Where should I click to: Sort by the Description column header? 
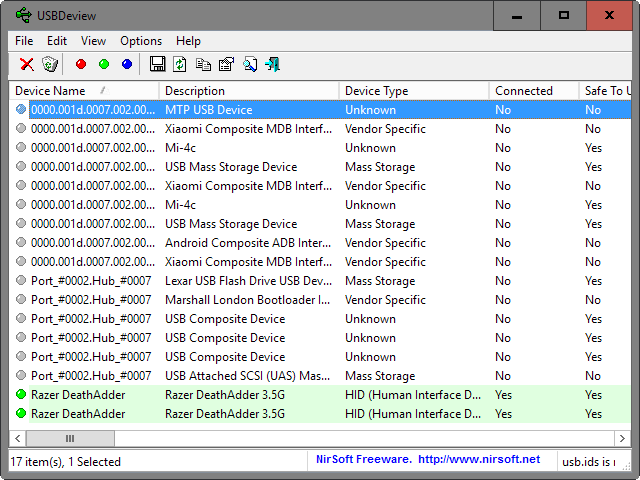(x=249, y=91)
